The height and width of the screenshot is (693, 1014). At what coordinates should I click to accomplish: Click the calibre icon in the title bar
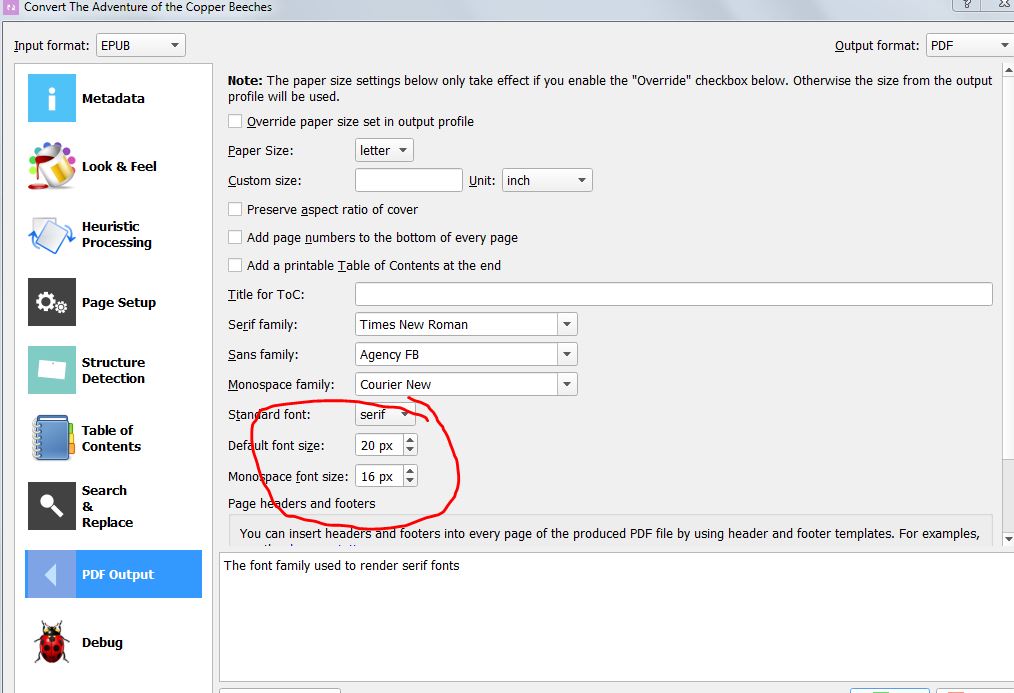tap(10, 7)
